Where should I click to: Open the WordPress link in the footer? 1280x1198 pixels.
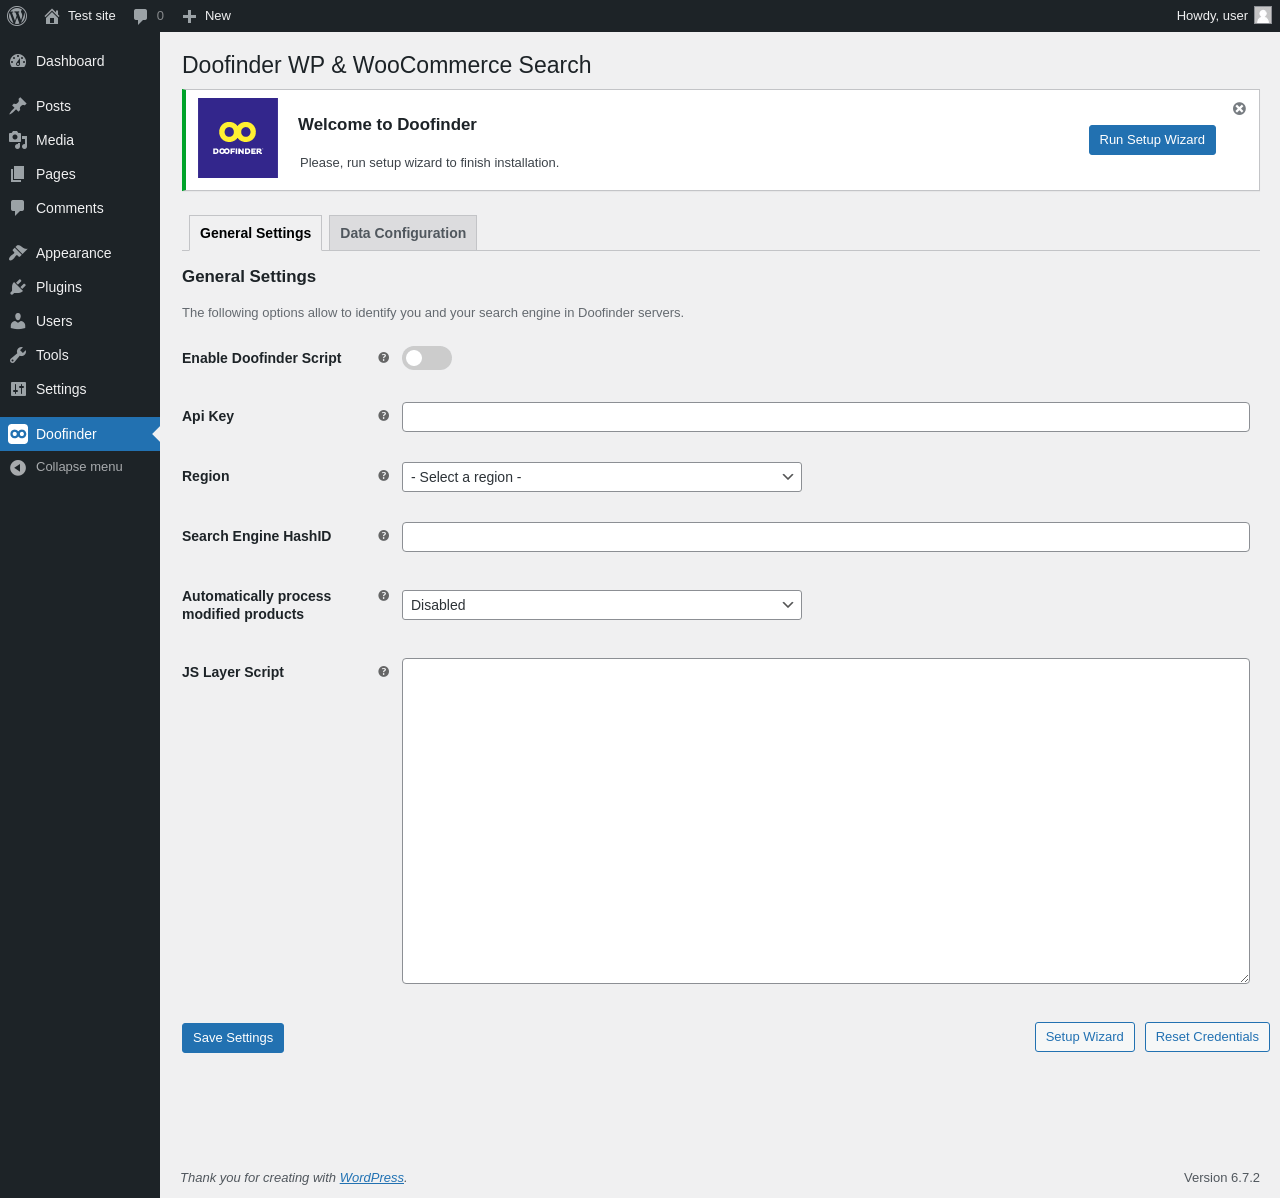[x=371, y=1178]
